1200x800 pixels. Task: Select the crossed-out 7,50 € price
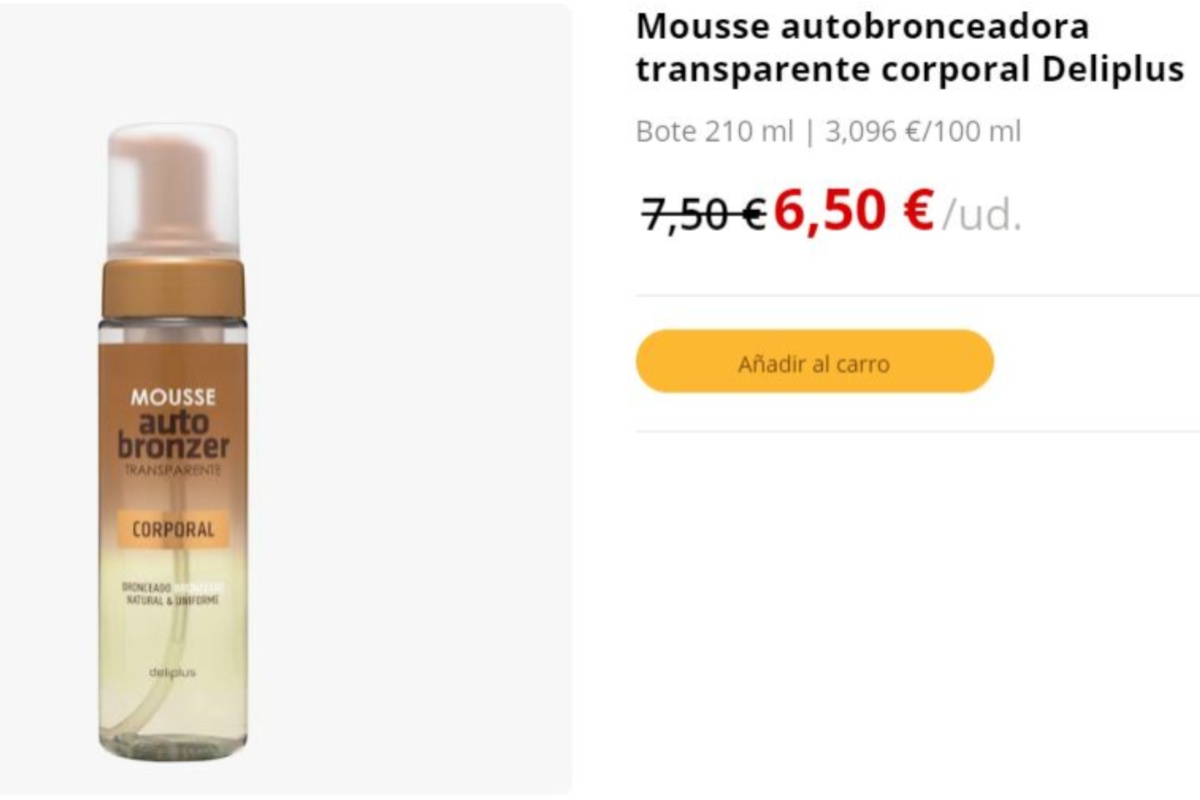[704, 212]
